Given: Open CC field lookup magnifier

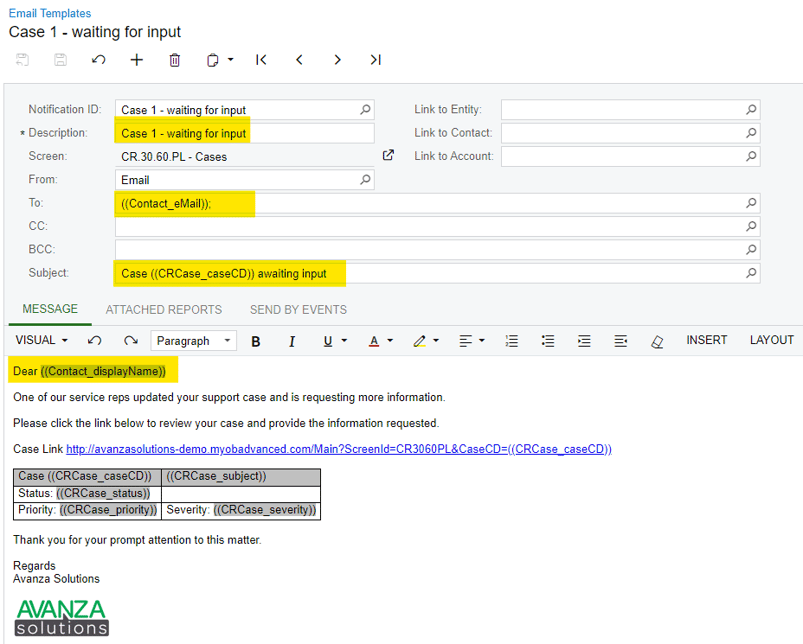Looking at the screenshot, I should (751, 226).
